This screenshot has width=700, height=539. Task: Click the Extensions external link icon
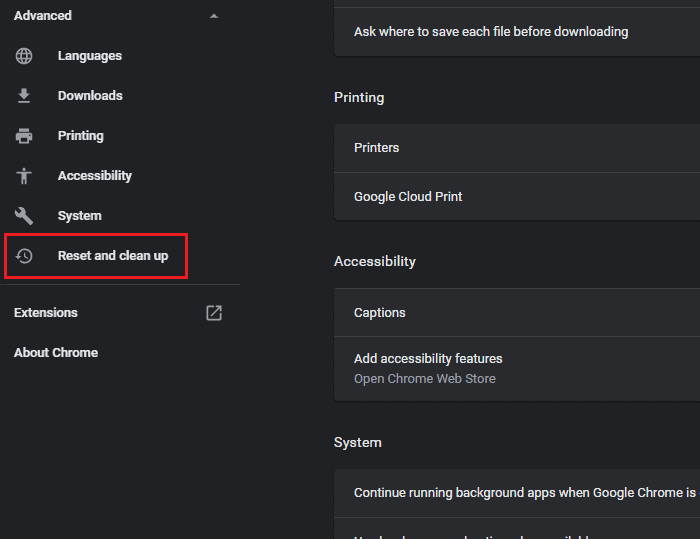coord(214,313)
